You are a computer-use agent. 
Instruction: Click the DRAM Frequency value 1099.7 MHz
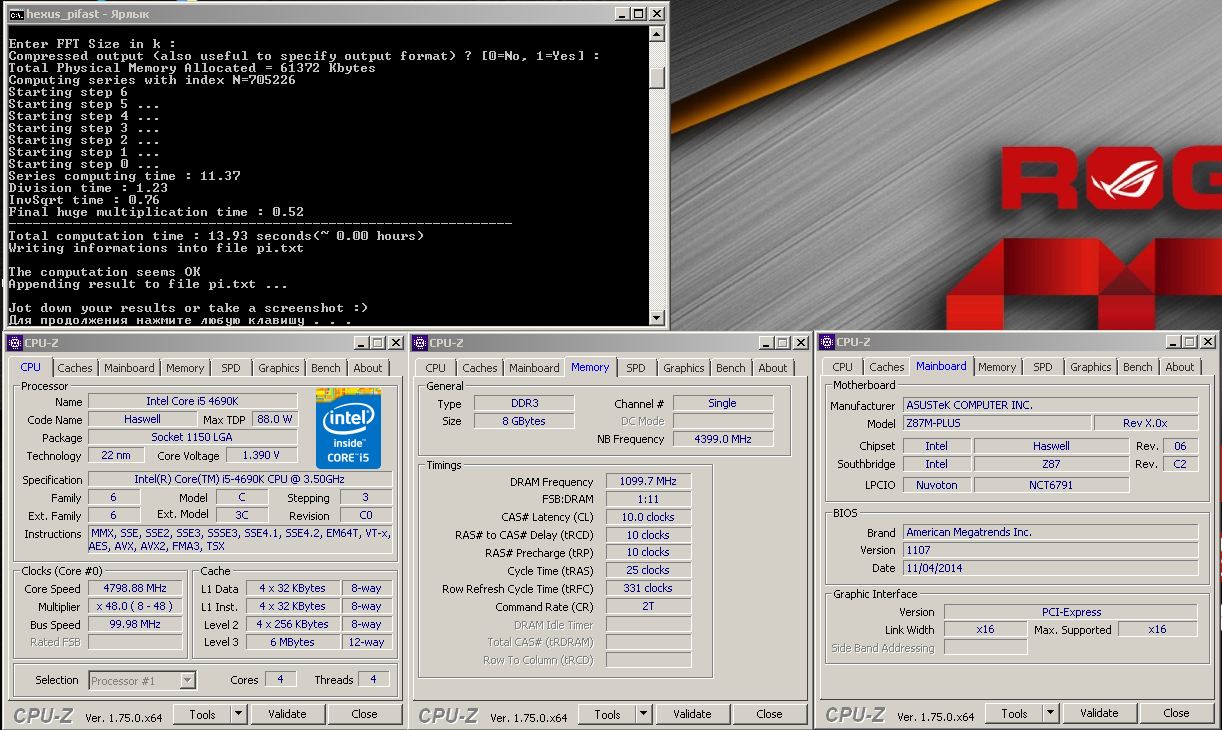[x=648, y=482]
